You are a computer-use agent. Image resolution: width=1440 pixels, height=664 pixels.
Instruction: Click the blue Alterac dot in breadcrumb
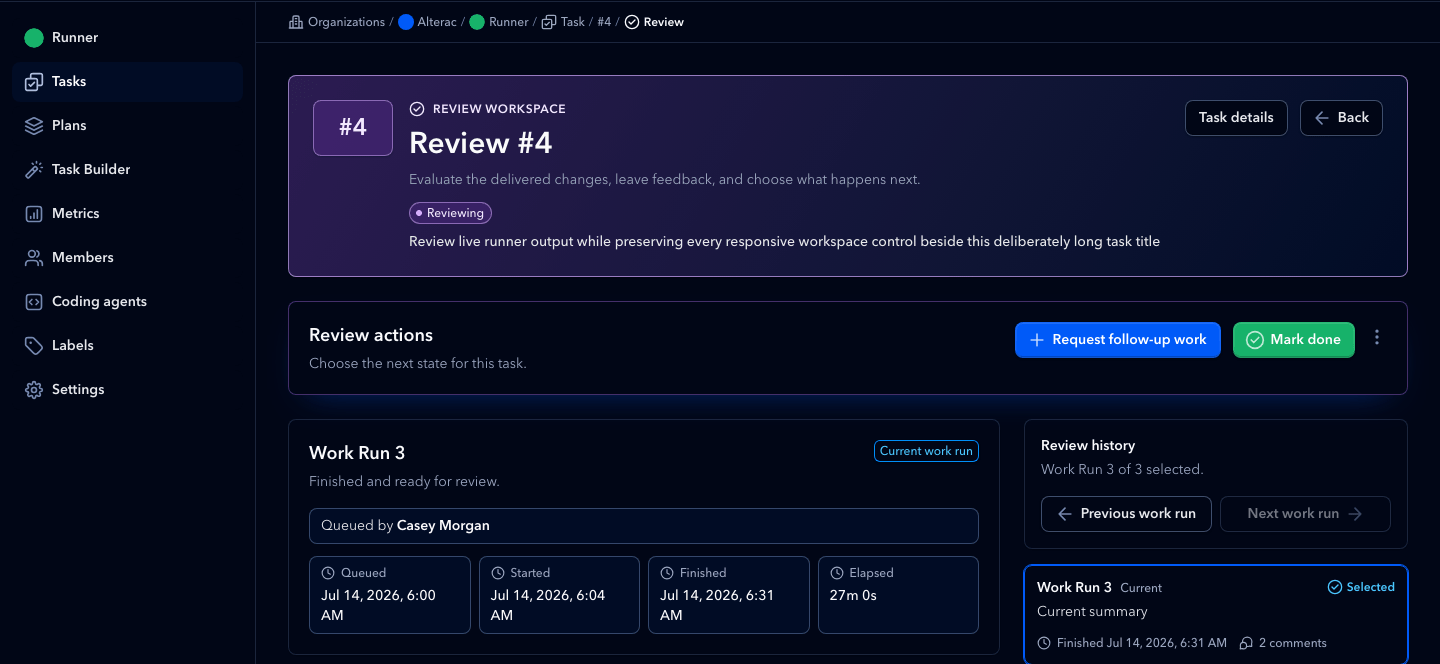pyautogui.click(x=406, y=22)
